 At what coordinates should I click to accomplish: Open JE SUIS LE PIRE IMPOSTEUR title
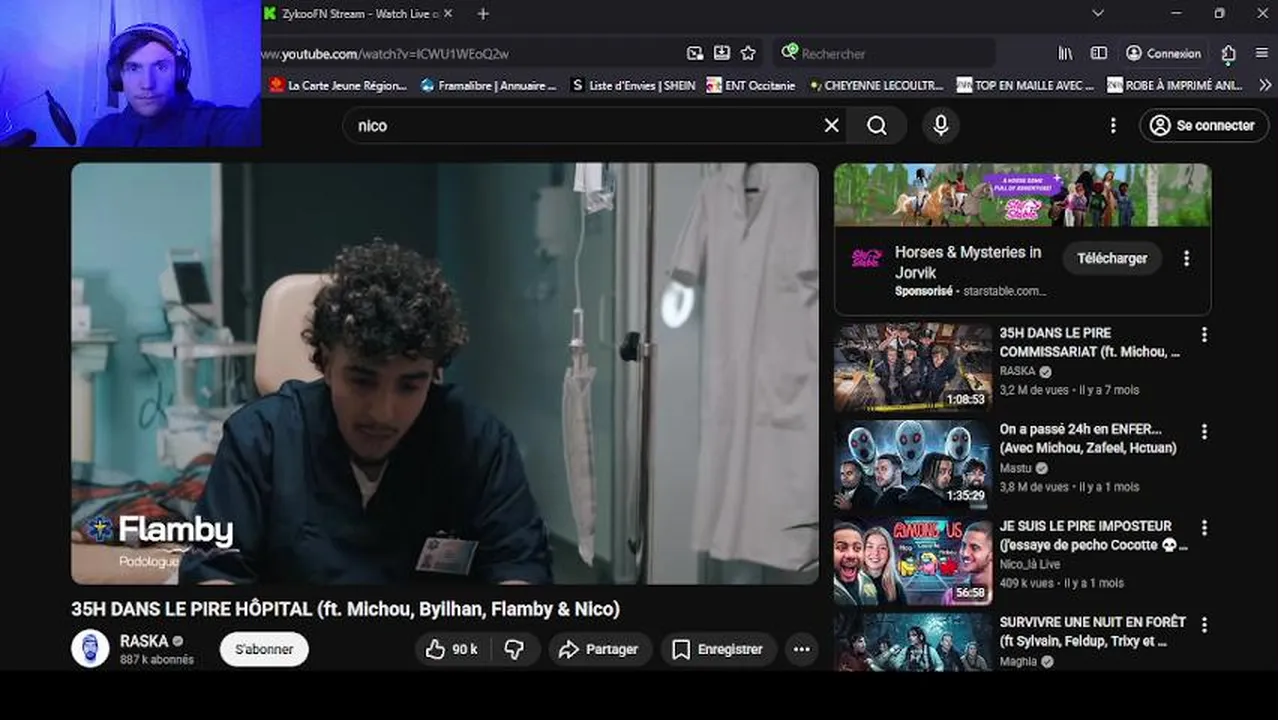1093,535
